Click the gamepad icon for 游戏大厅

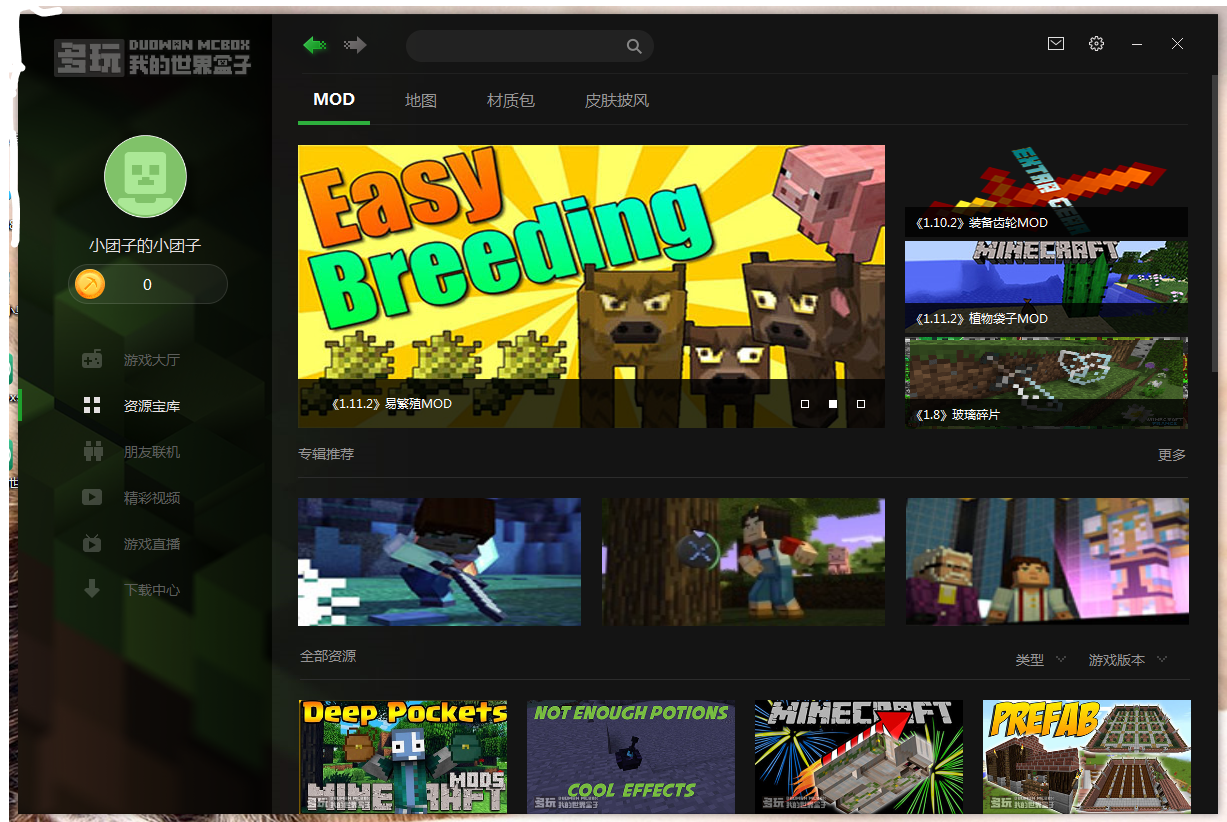92,359
